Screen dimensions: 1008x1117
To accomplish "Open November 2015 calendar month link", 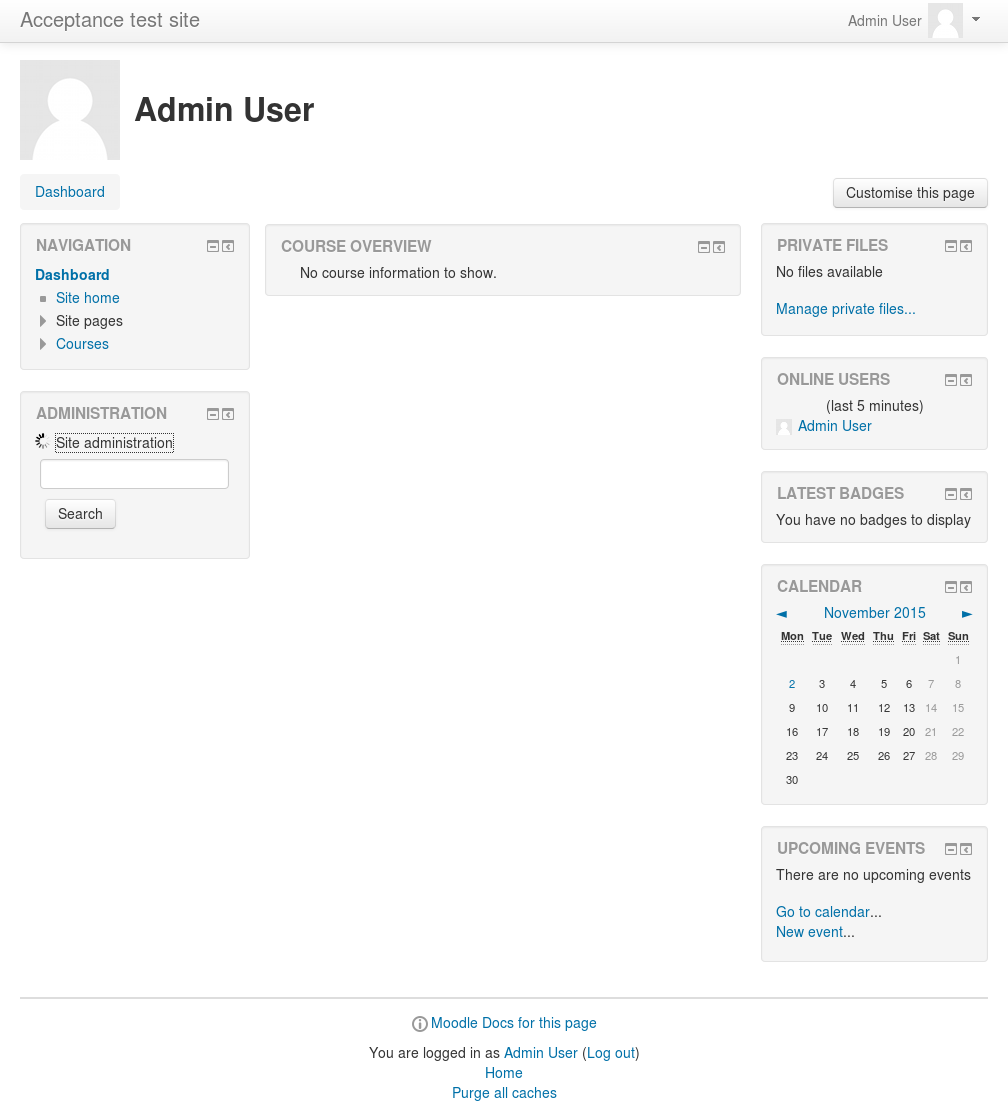I will click(x=874, y=613).
